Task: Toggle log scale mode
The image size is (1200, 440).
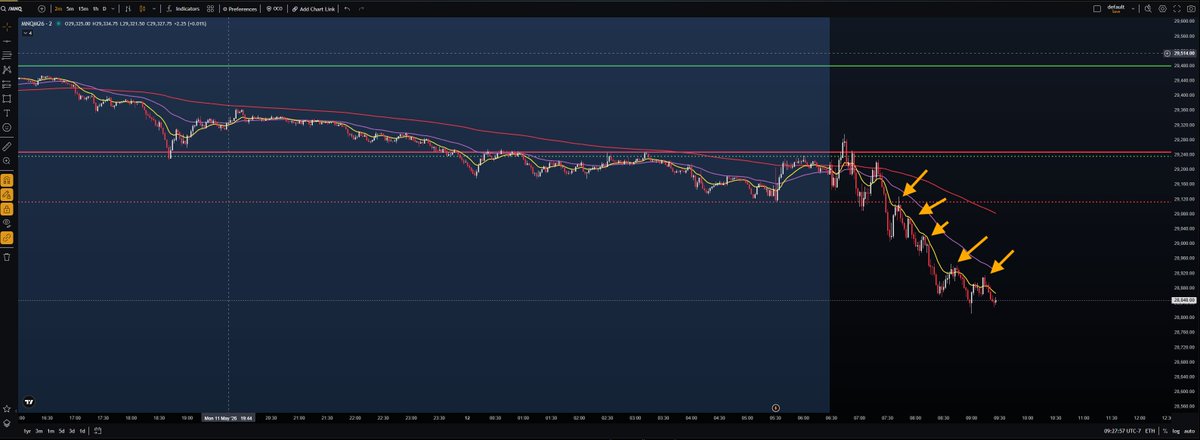Action: (x=1176, y=431)
